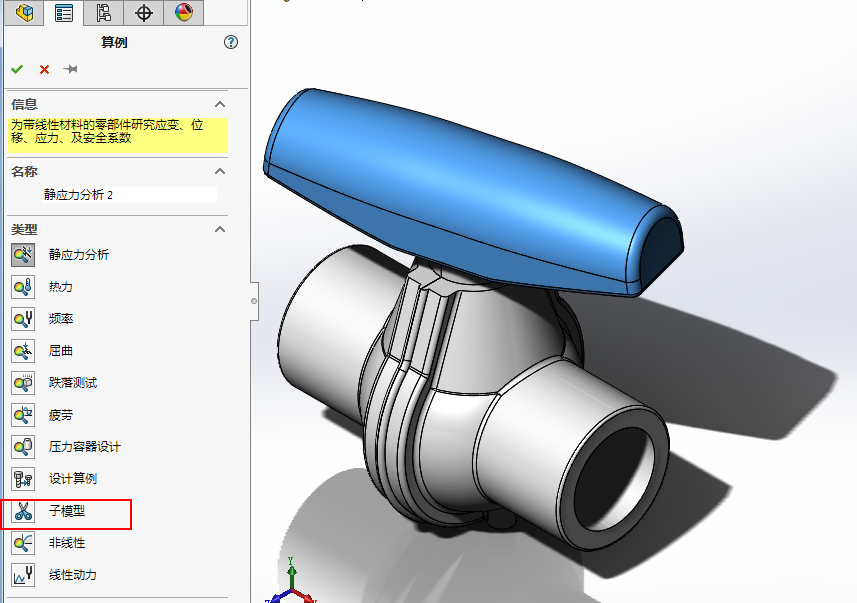Screen dimensions: 857x603
Task: Open the DisplayManager color sphere tab
Action: coord(184,13)
